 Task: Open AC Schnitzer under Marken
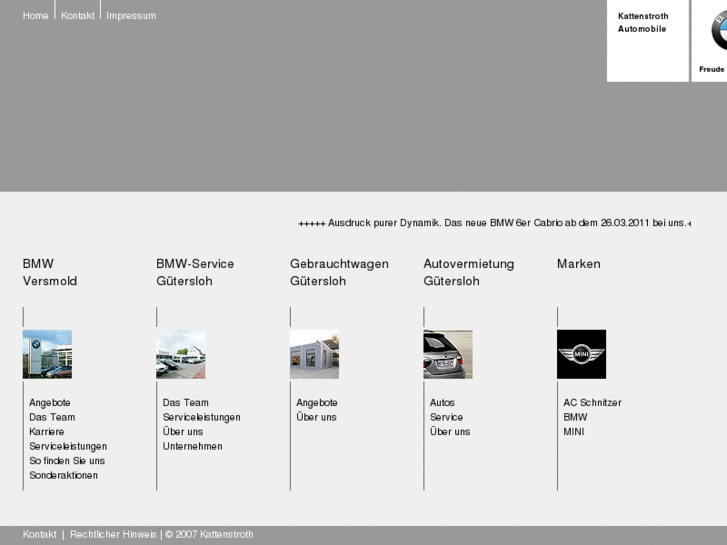coord(593,403)
